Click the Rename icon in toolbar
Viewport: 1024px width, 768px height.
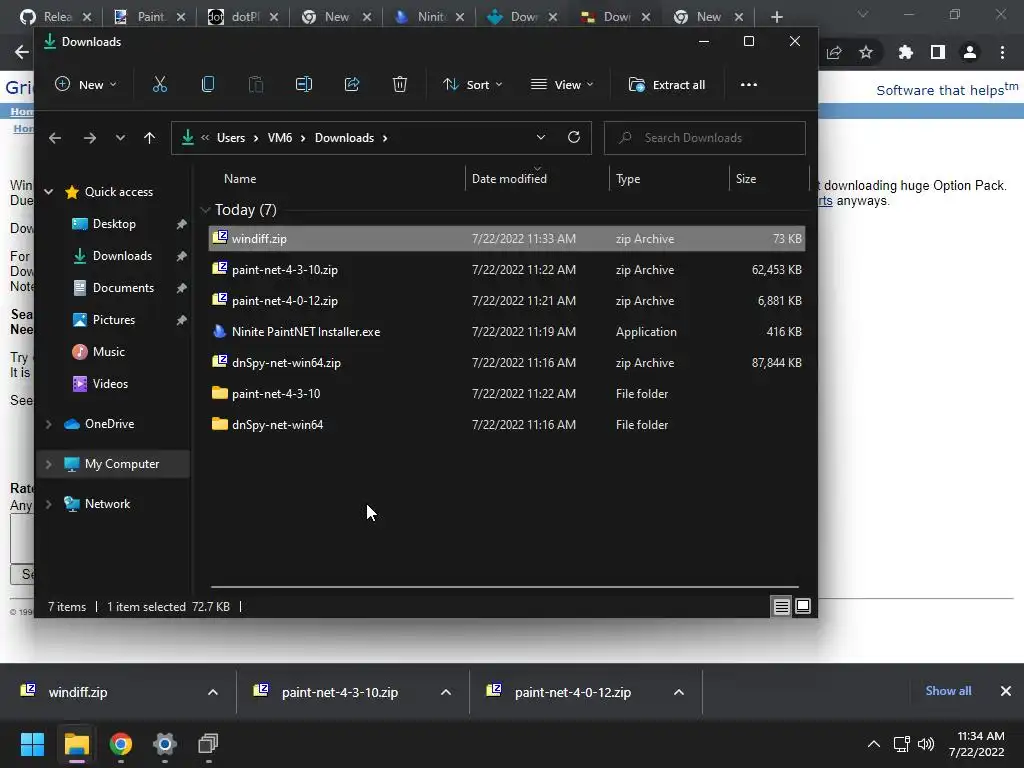point(304,84)
